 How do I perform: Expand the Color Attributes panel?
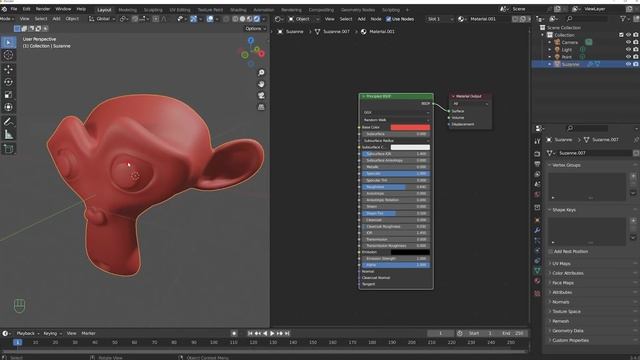(567, 273)
